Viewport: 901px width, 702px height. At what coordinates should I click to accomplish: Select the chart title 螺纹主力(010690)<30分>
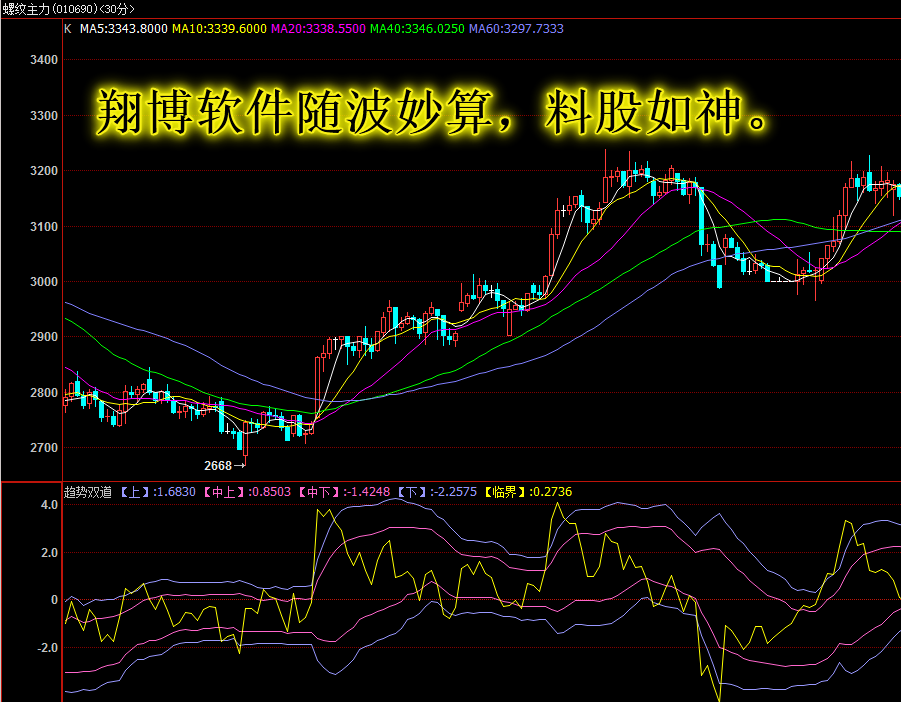tap(68, 9)
